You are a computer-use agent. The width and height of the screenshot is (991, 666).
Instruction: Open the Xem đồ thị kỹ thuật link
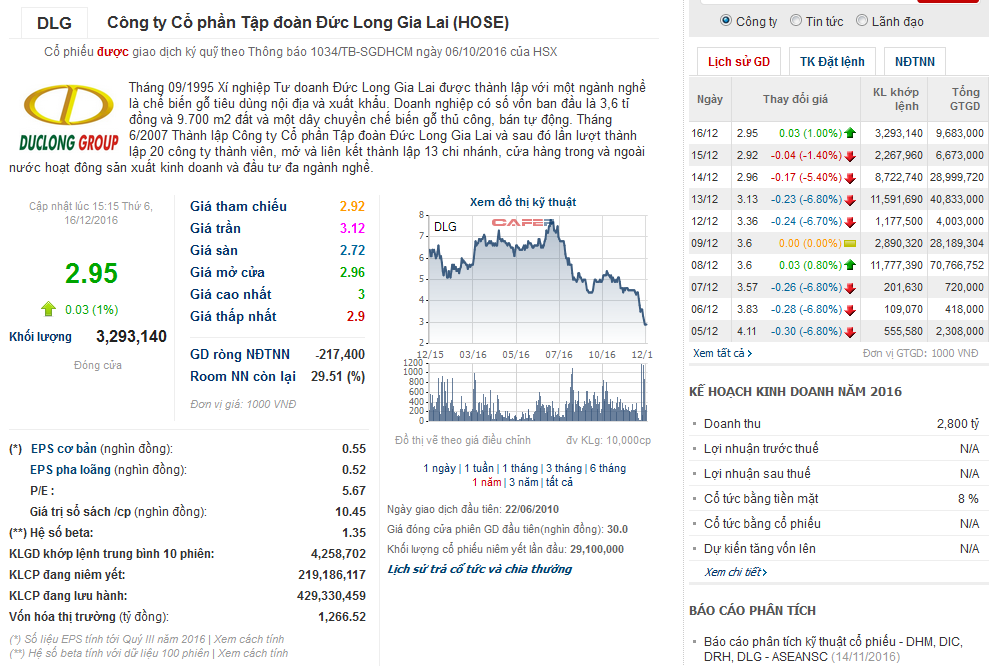coord(522,202)
